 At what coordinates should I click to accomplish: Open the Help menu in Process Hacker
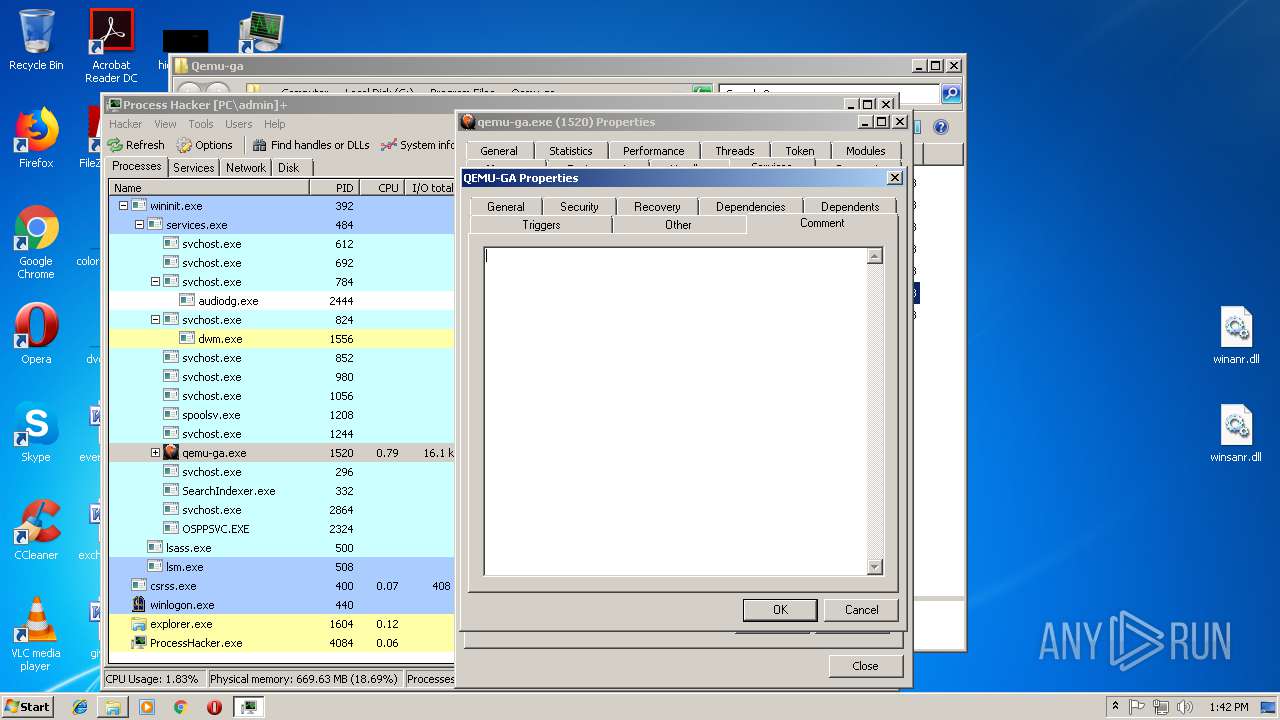coord(274,124)
